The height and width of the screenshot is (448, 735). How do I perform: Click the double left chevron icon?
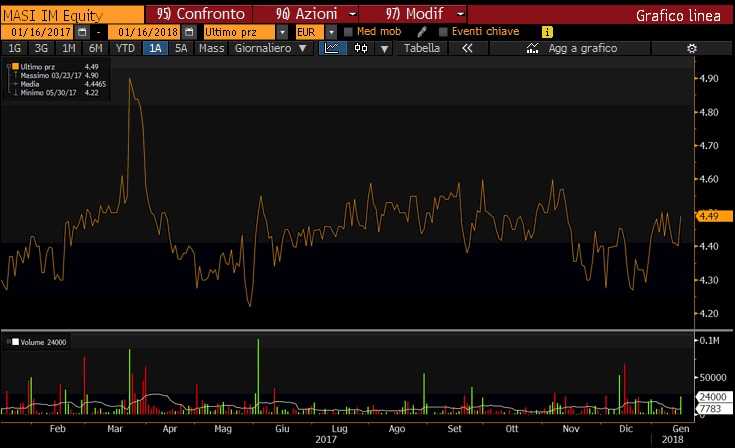(466, 48)
